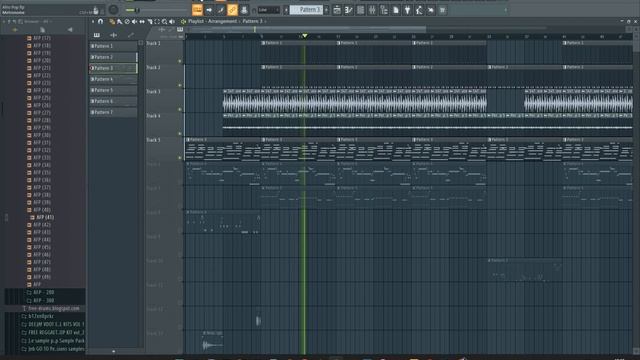Open the plugin picker plug icon
This screenshot has width=640, height=360.
pos(407,10)
